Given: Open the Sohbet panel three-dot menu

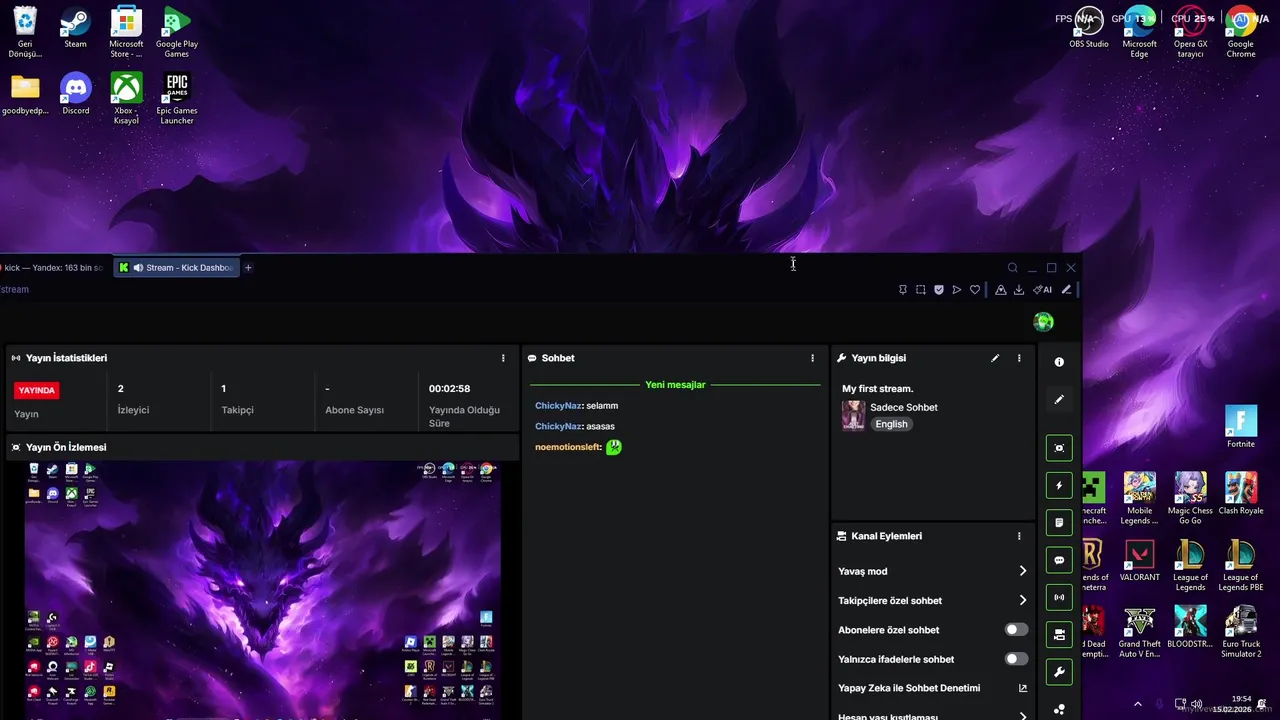Looking at the screenshot, I should [x=812, y=358].
